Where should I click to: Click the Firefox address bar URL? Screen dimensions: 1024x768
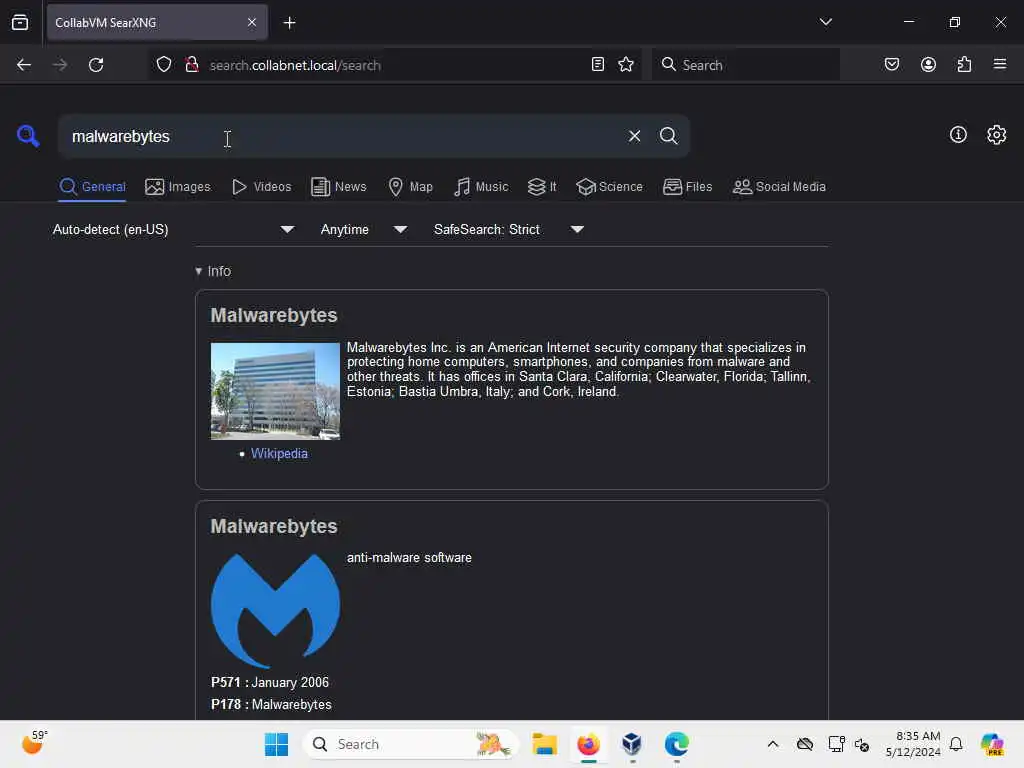(x=295, y=65)
